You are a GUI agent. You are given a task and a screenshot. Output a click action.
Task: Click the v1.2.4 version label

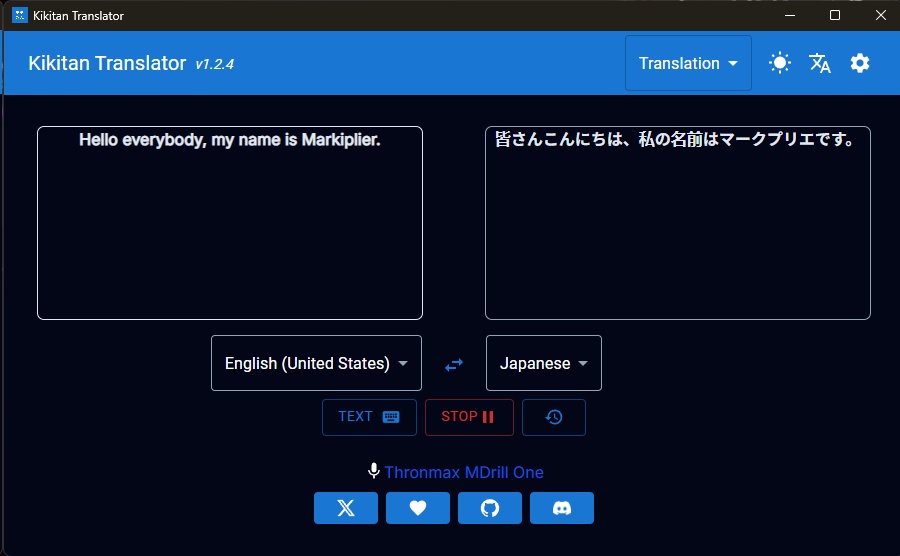coord(215,64)
